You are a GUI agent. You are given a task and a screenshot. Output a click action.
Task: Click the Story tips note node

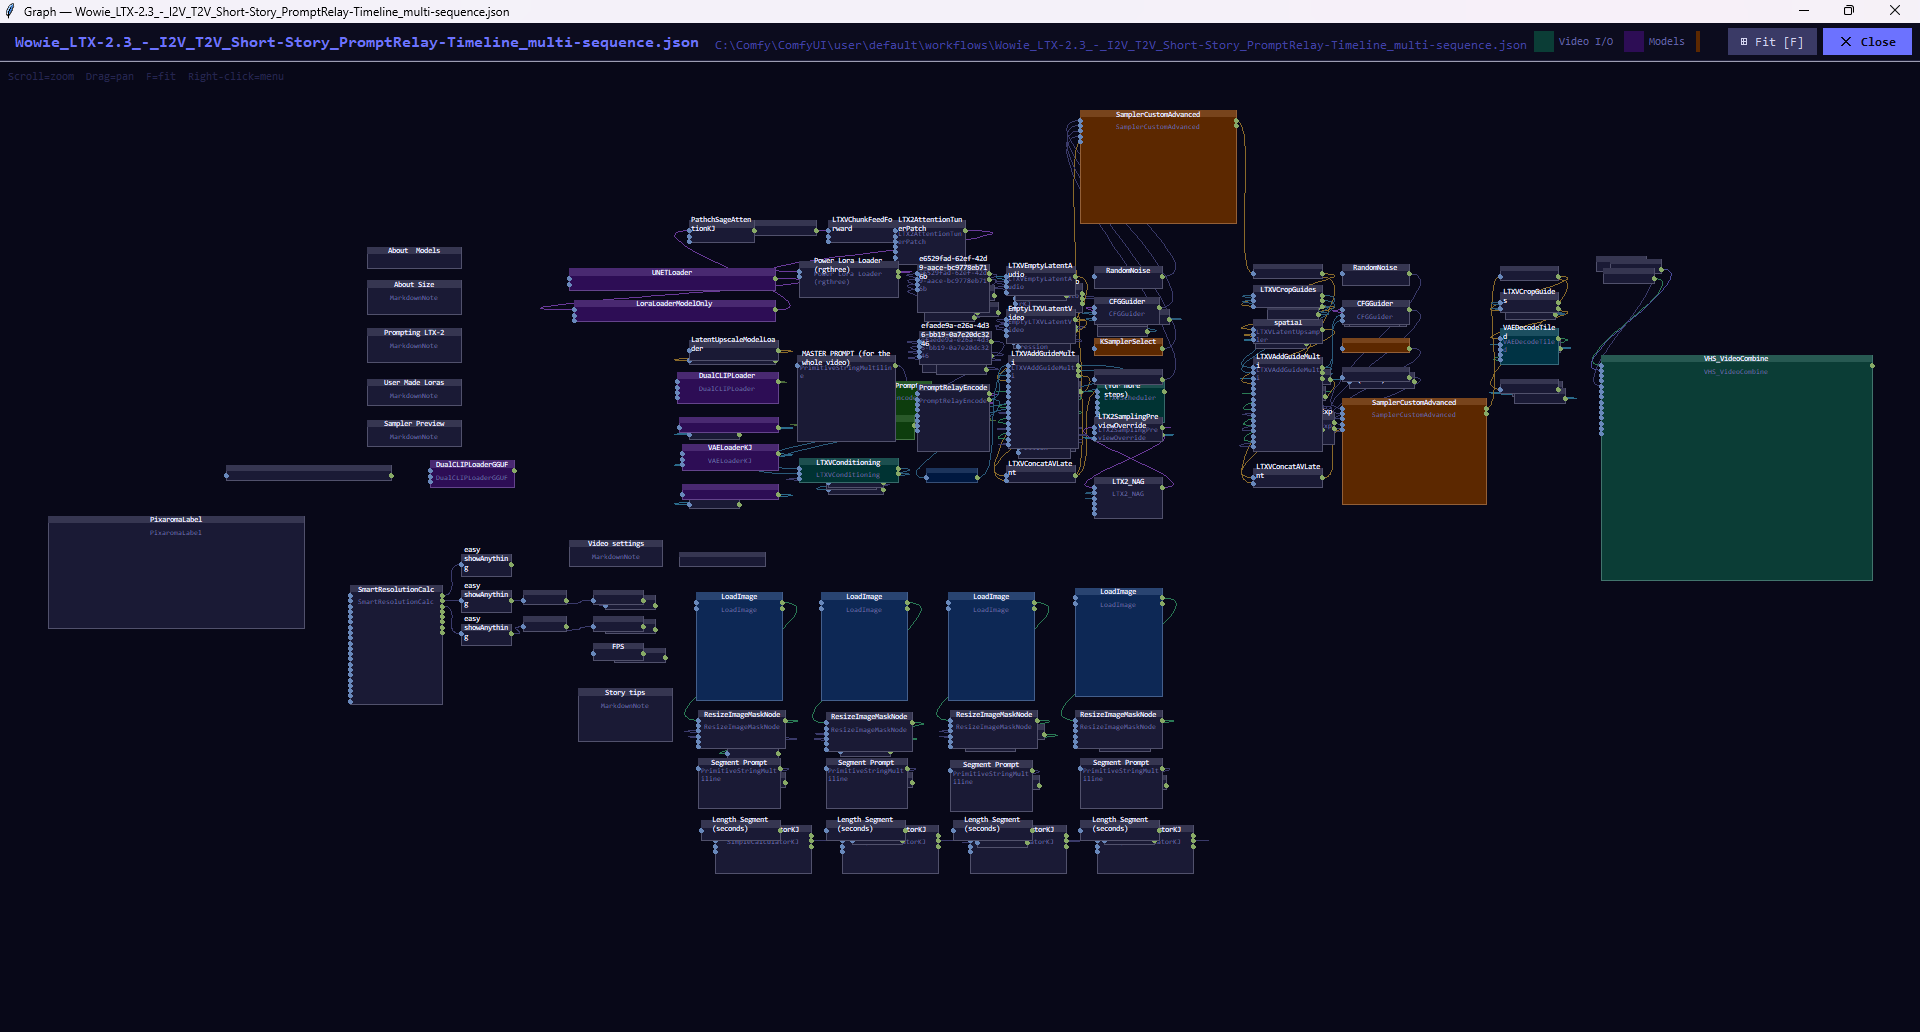pyautogui.click(x=625, y=715)
